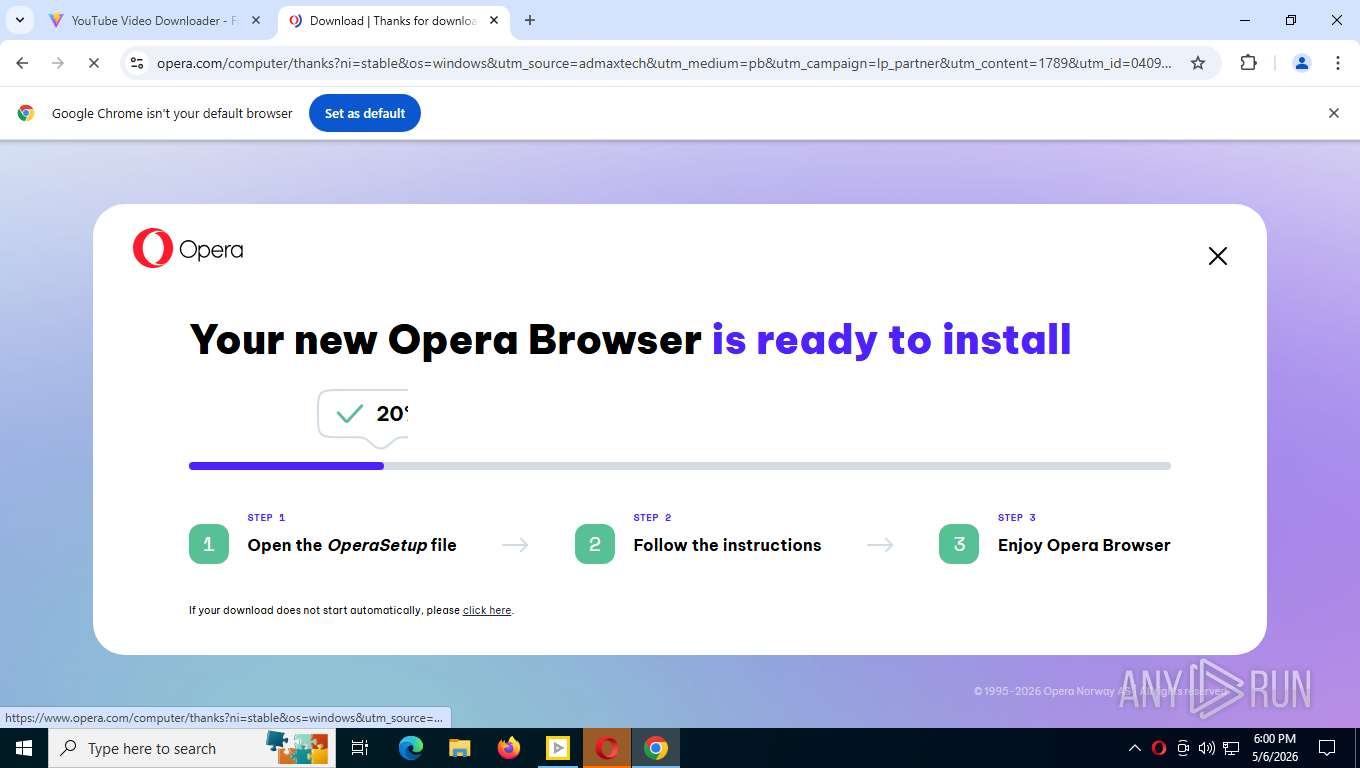Open the Chrome profile avatar
Image resolution: width=1360 pixels, height=768 pixels.
click(1301, 63)
